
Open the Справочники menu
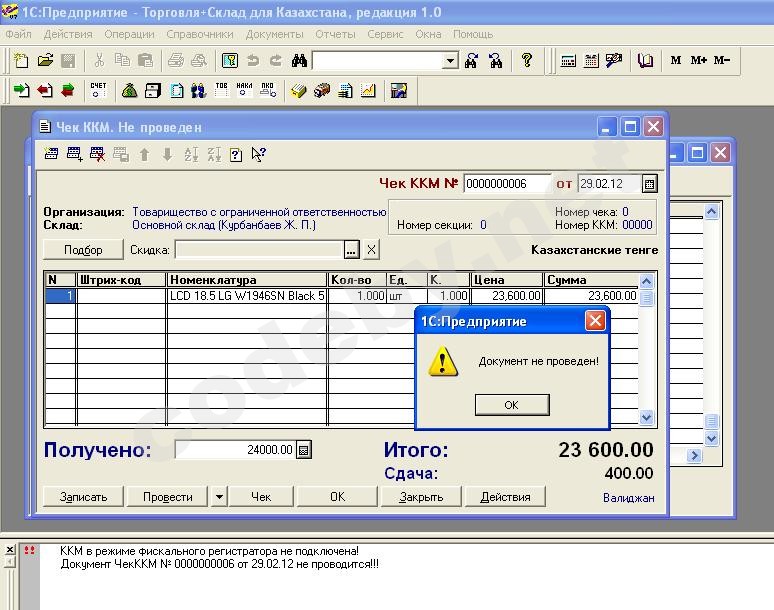click(x=200, y=34)
